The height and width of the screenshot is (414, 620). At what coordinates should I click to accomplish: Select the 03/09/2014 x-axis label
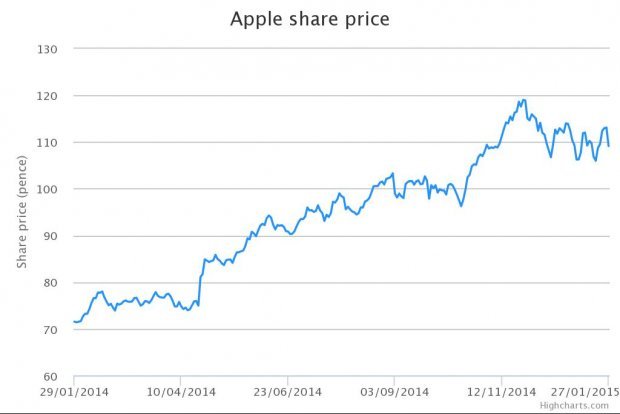click(394, 391)
